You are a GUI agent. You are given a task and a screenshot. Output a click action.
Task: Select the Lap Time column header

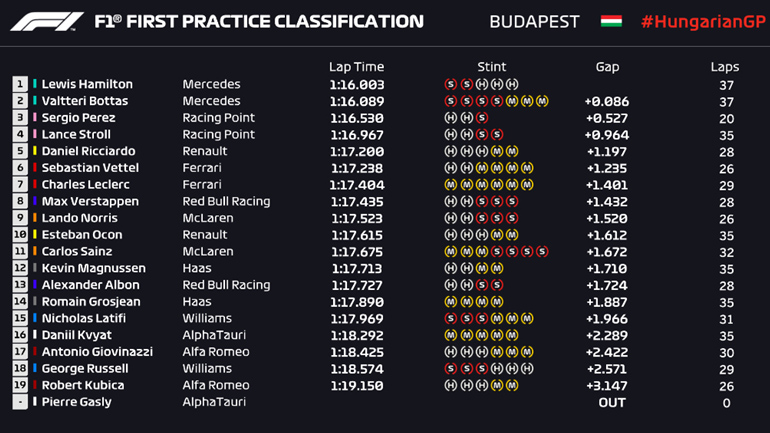point(355,67)
